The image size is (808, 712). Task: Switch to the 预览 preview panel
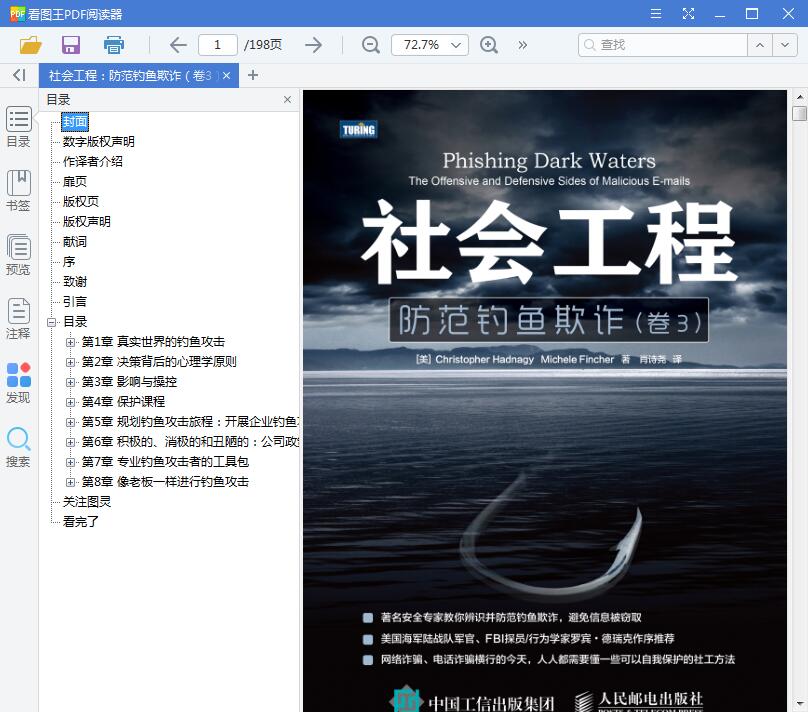point(19,255)
